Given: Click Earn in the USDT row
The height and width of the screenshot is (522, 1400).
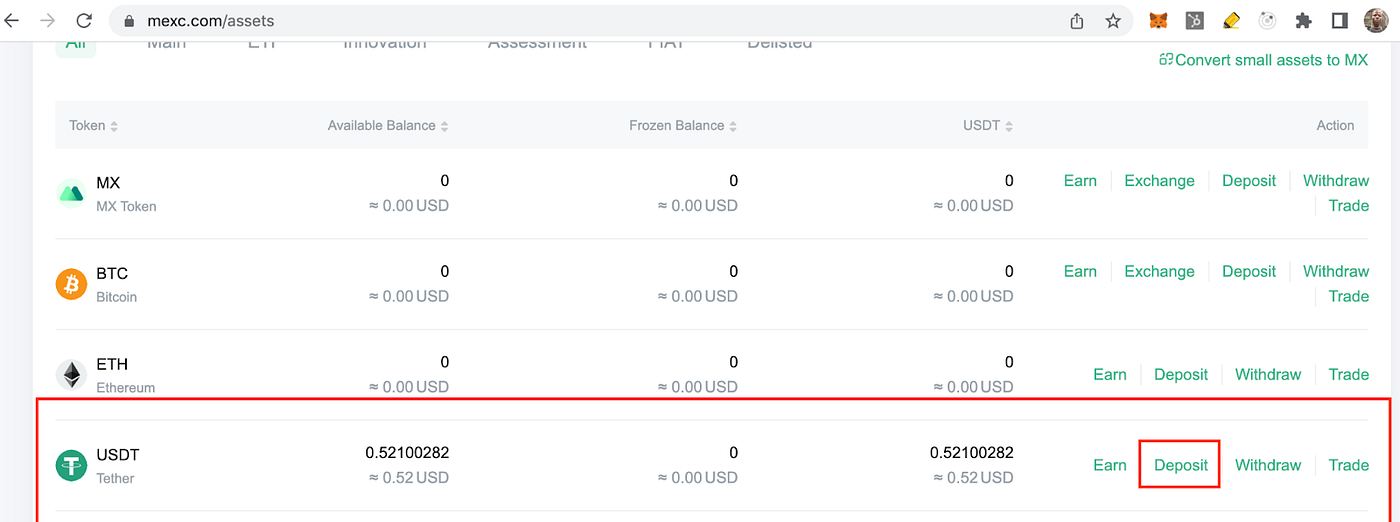Looking at the screenshot, I should [x=1110, y=465].
